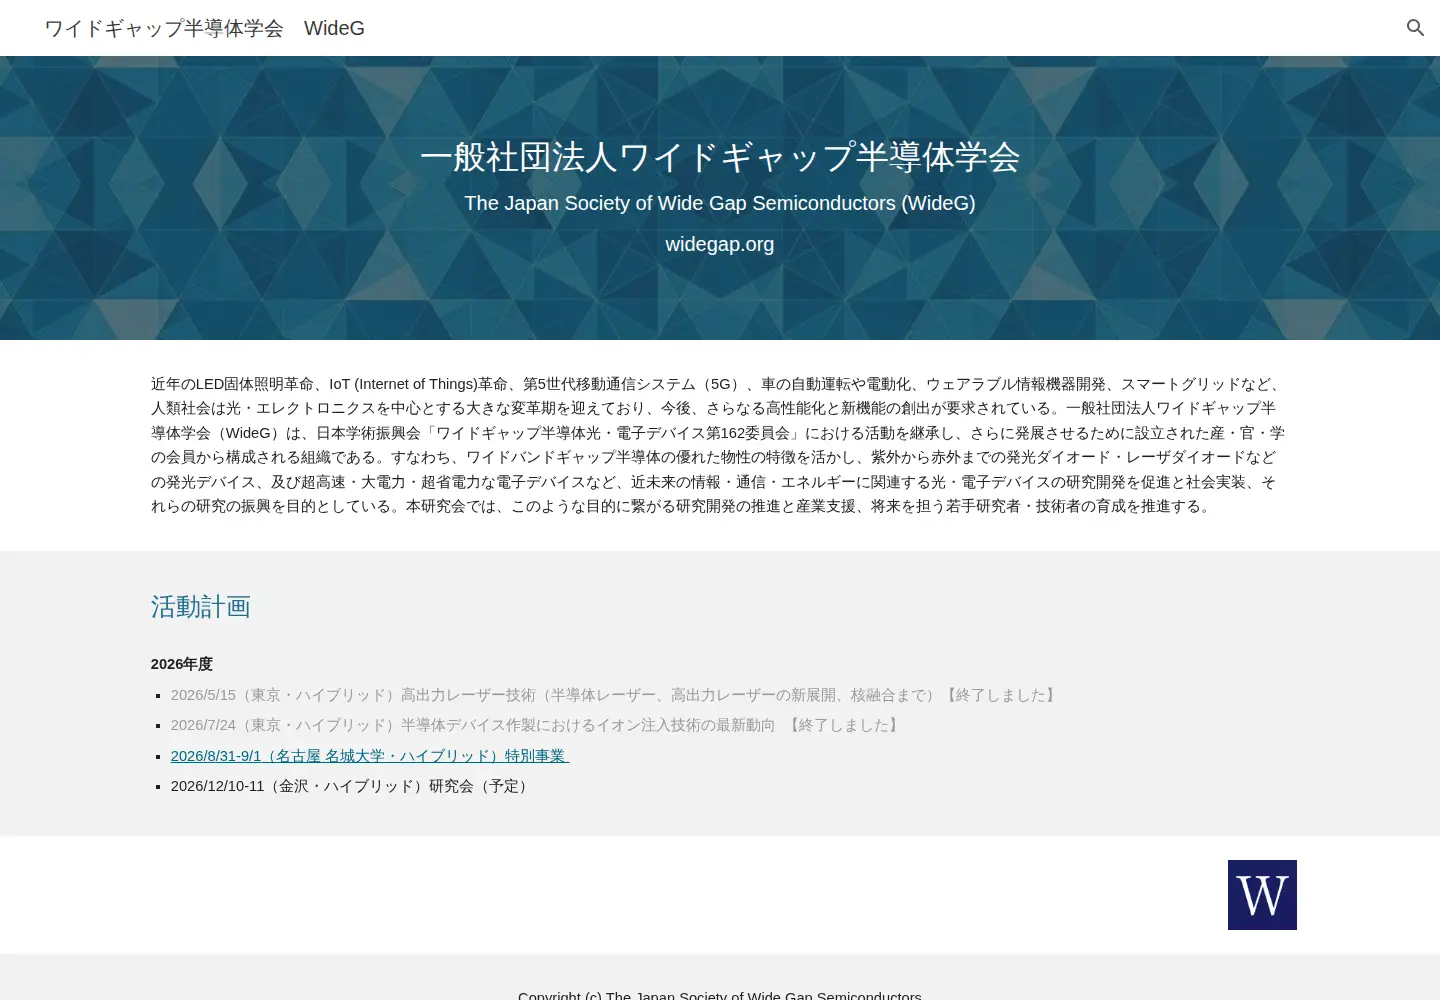Click the ワイドギャップ半導体学会 WideG site title

[x=205, y=28]
